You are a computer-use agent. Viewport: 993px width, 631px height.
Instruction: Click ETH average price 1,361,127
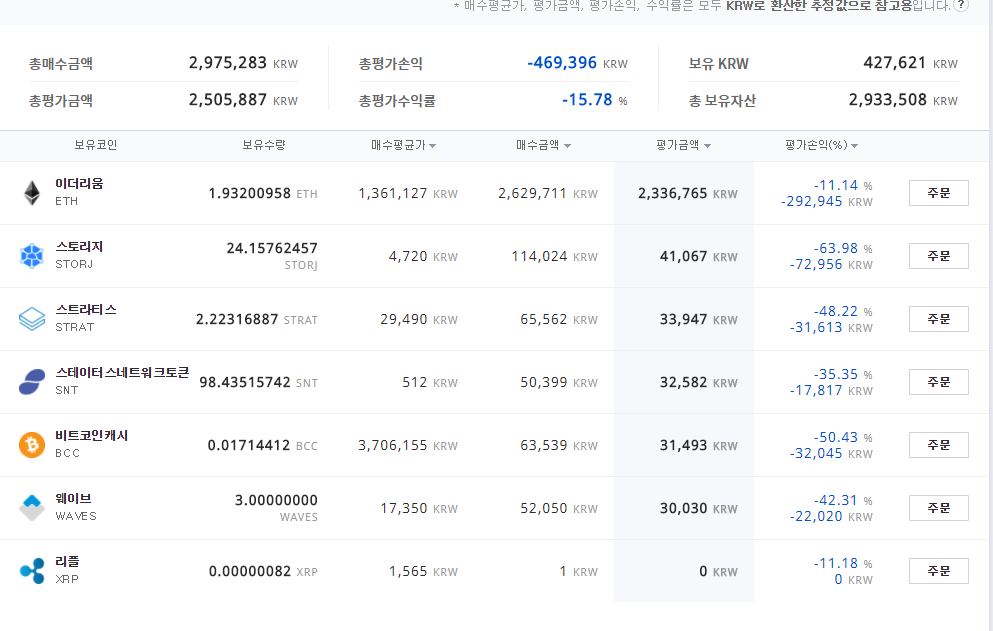(x=393, y=193)
